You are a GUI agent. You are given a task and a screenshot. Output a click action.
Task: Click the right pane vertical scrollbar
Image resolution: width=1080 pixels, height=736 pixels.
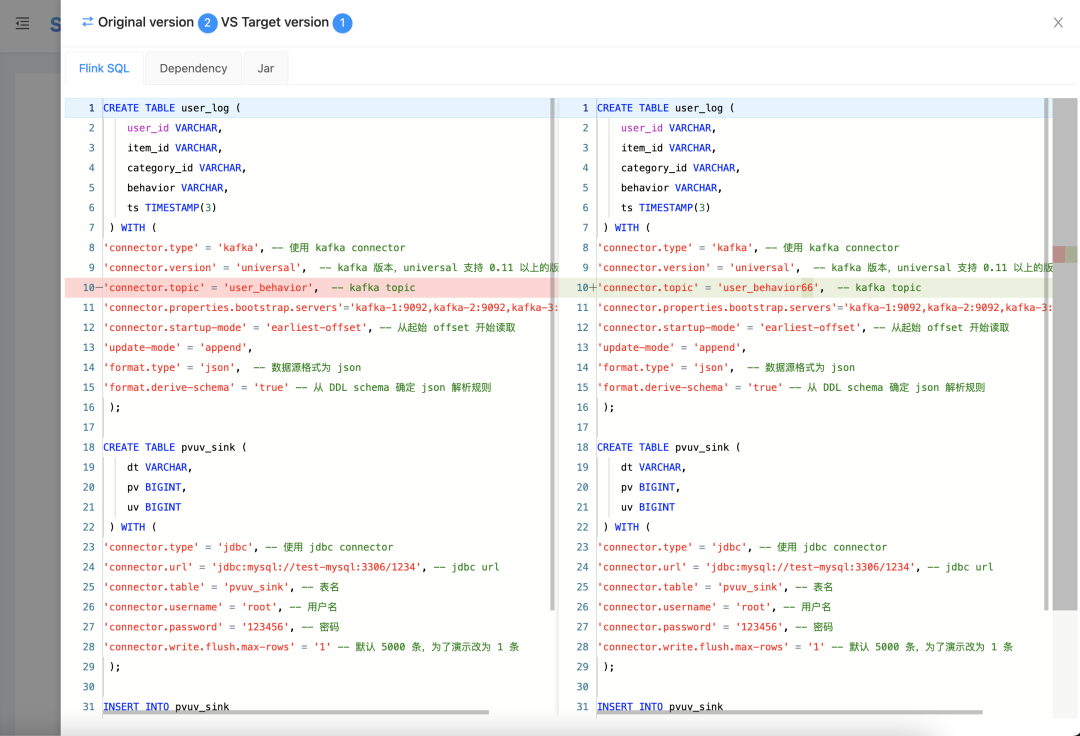pyautogui.click(x=1046, y=350)
